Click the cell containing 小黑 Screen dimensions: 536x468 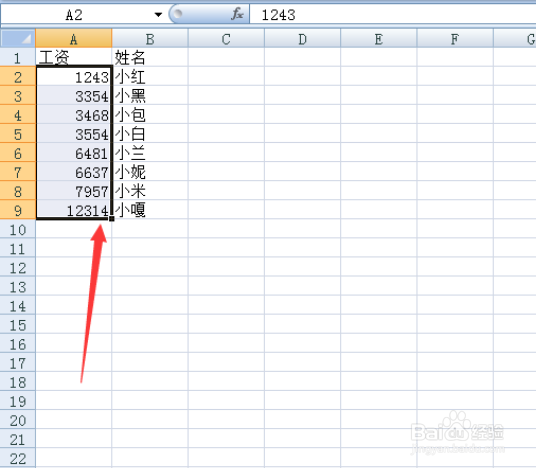(x=150, y=95)
